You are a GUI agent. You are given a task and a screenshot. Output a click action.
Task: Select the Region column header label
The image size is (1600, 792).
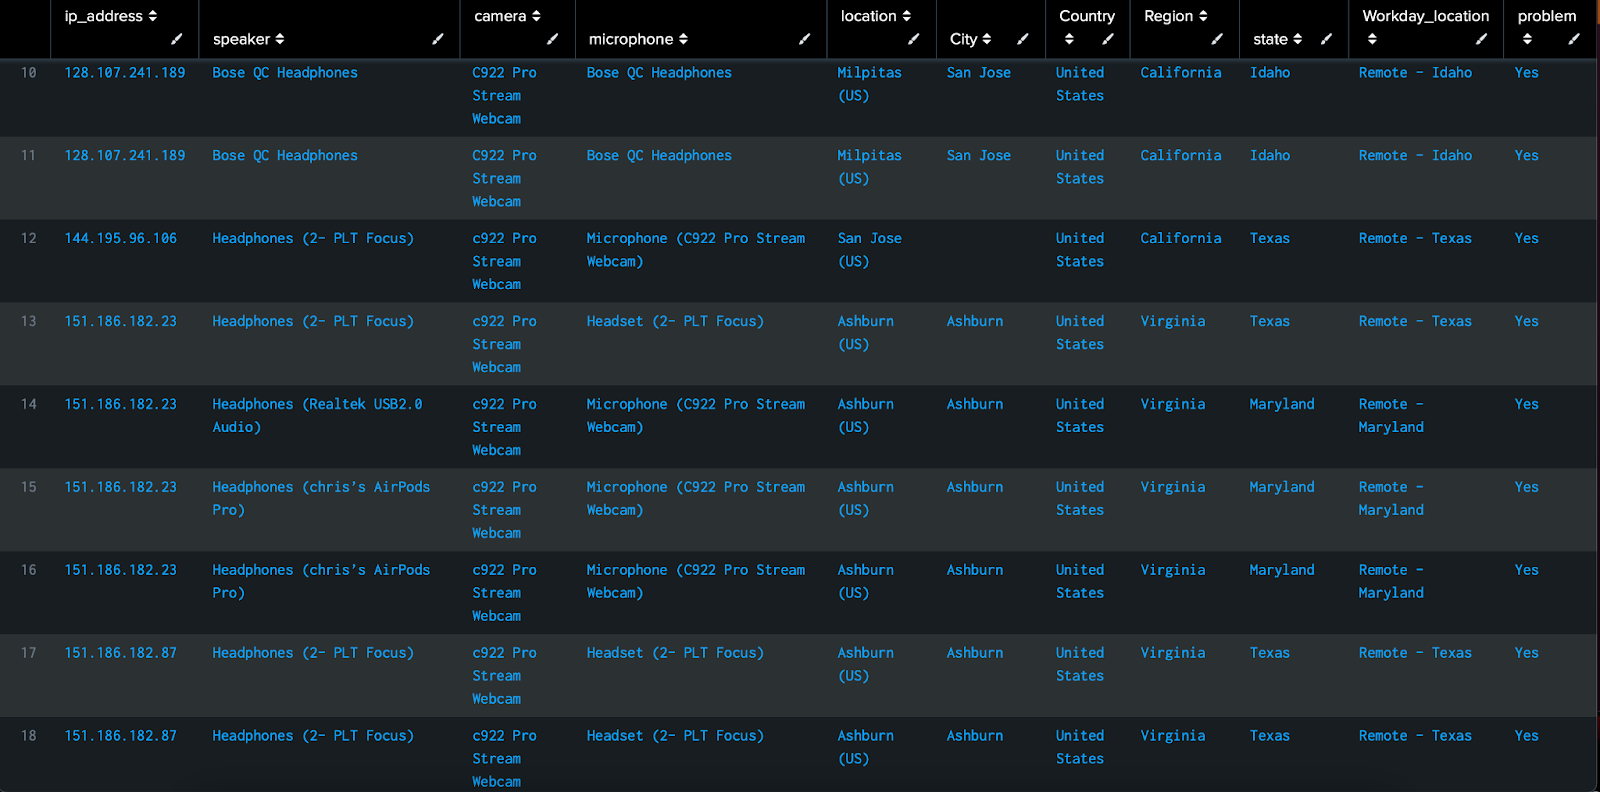(x=1168, y=16)
